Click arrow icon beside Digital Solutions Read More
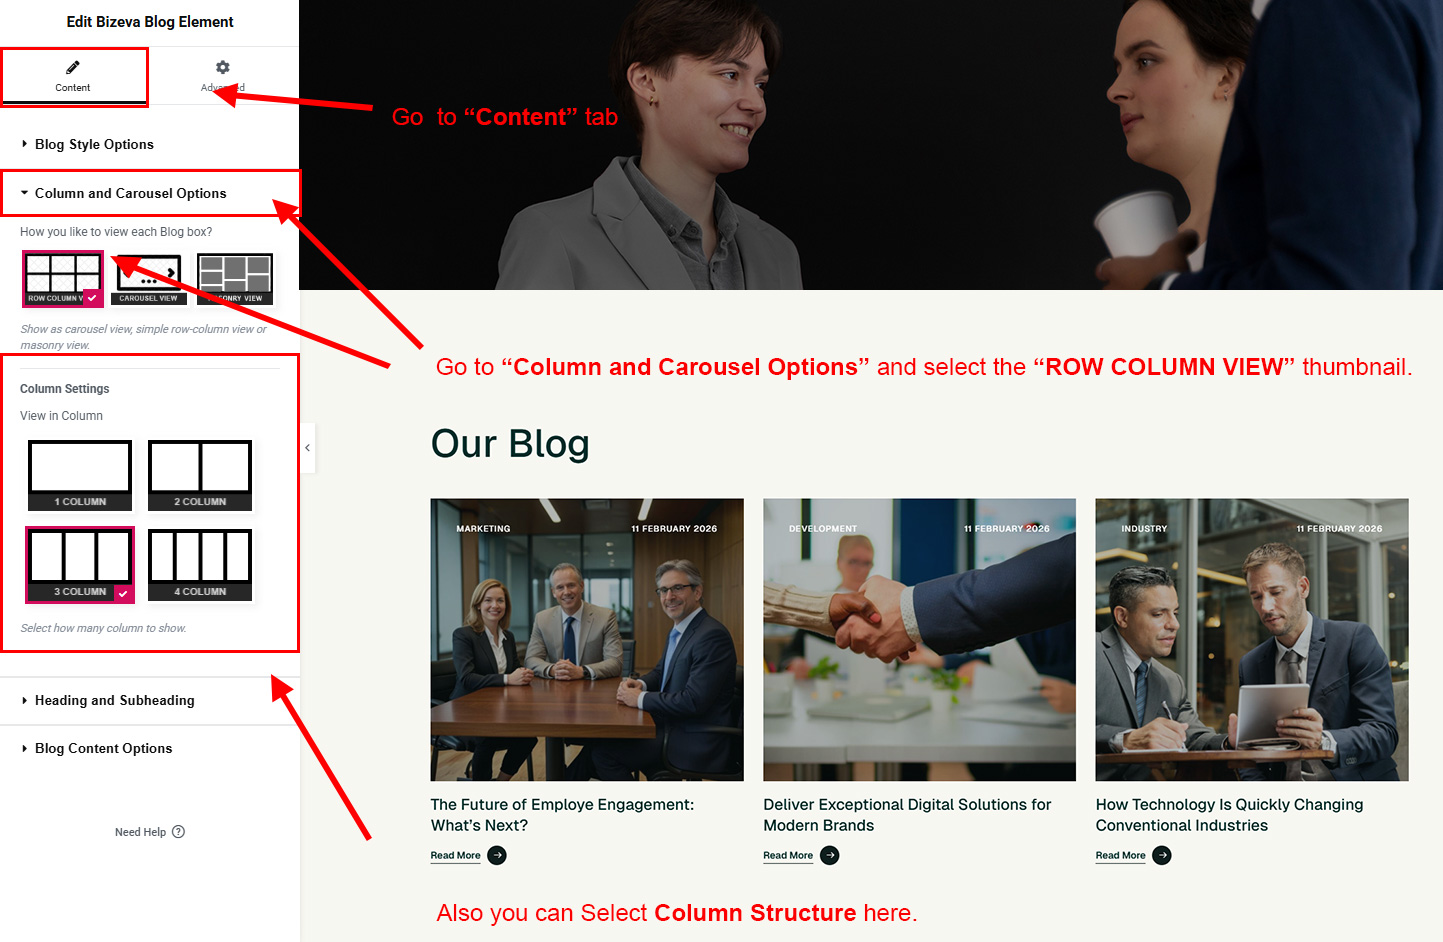The width and height of the screenshot is (1443, 942). tap(830, 855)
